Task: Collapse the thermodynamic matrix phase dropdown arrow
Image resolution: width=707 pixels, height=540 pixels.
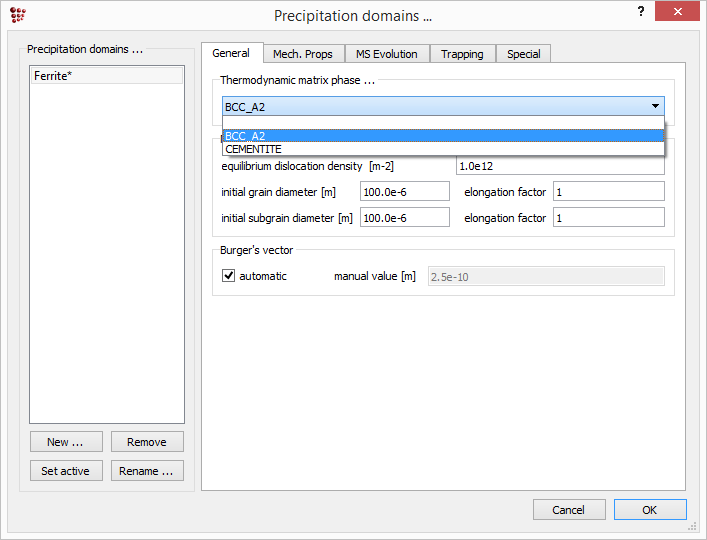Action: tap(655, 106)
